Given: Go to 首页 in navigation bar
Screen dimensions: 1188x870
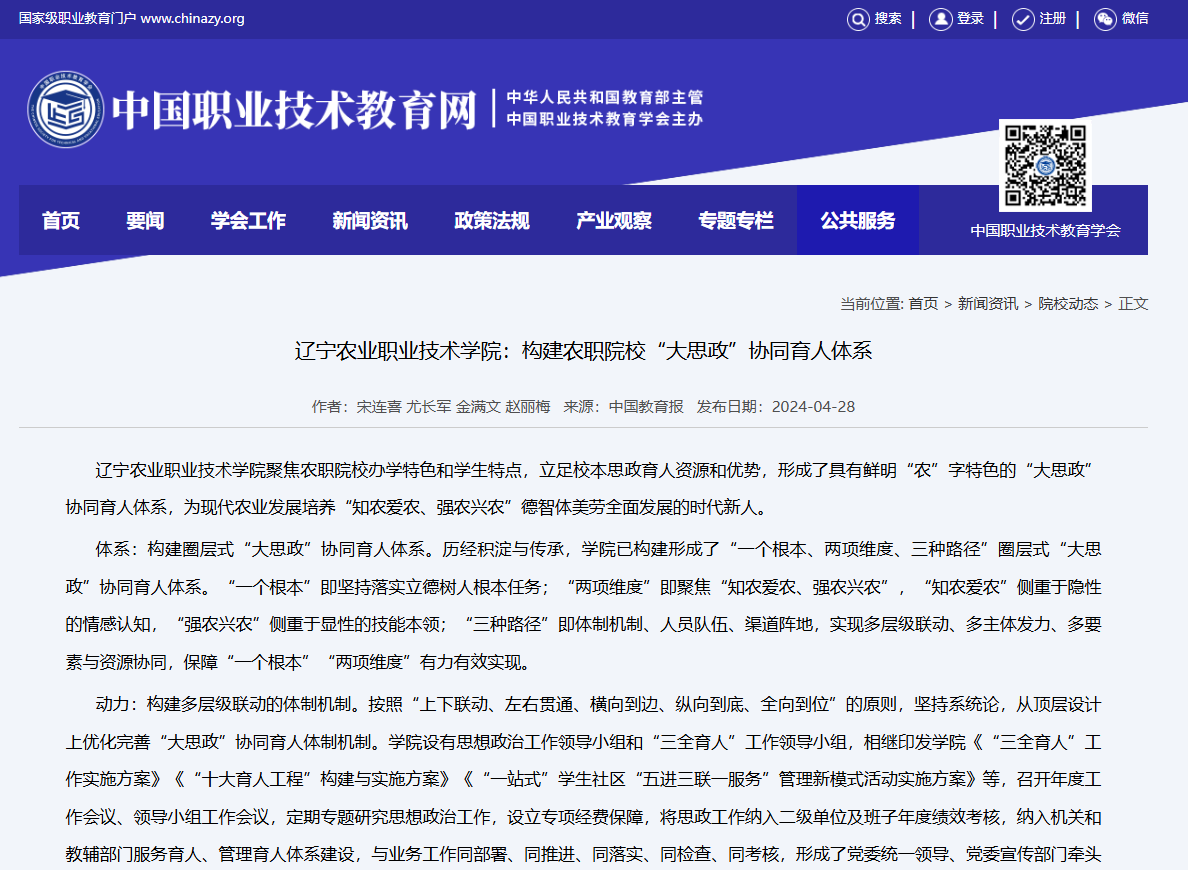Looking at the screenshot, I should (x=61, y=221).
